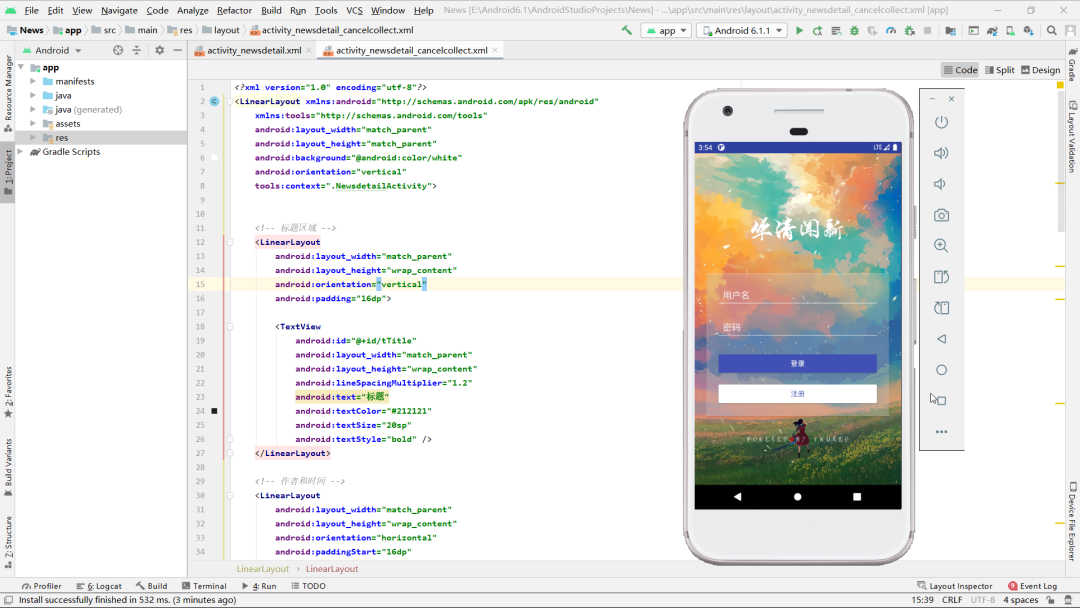
Task: Click the Debug app bug icon
Action: 854,30
